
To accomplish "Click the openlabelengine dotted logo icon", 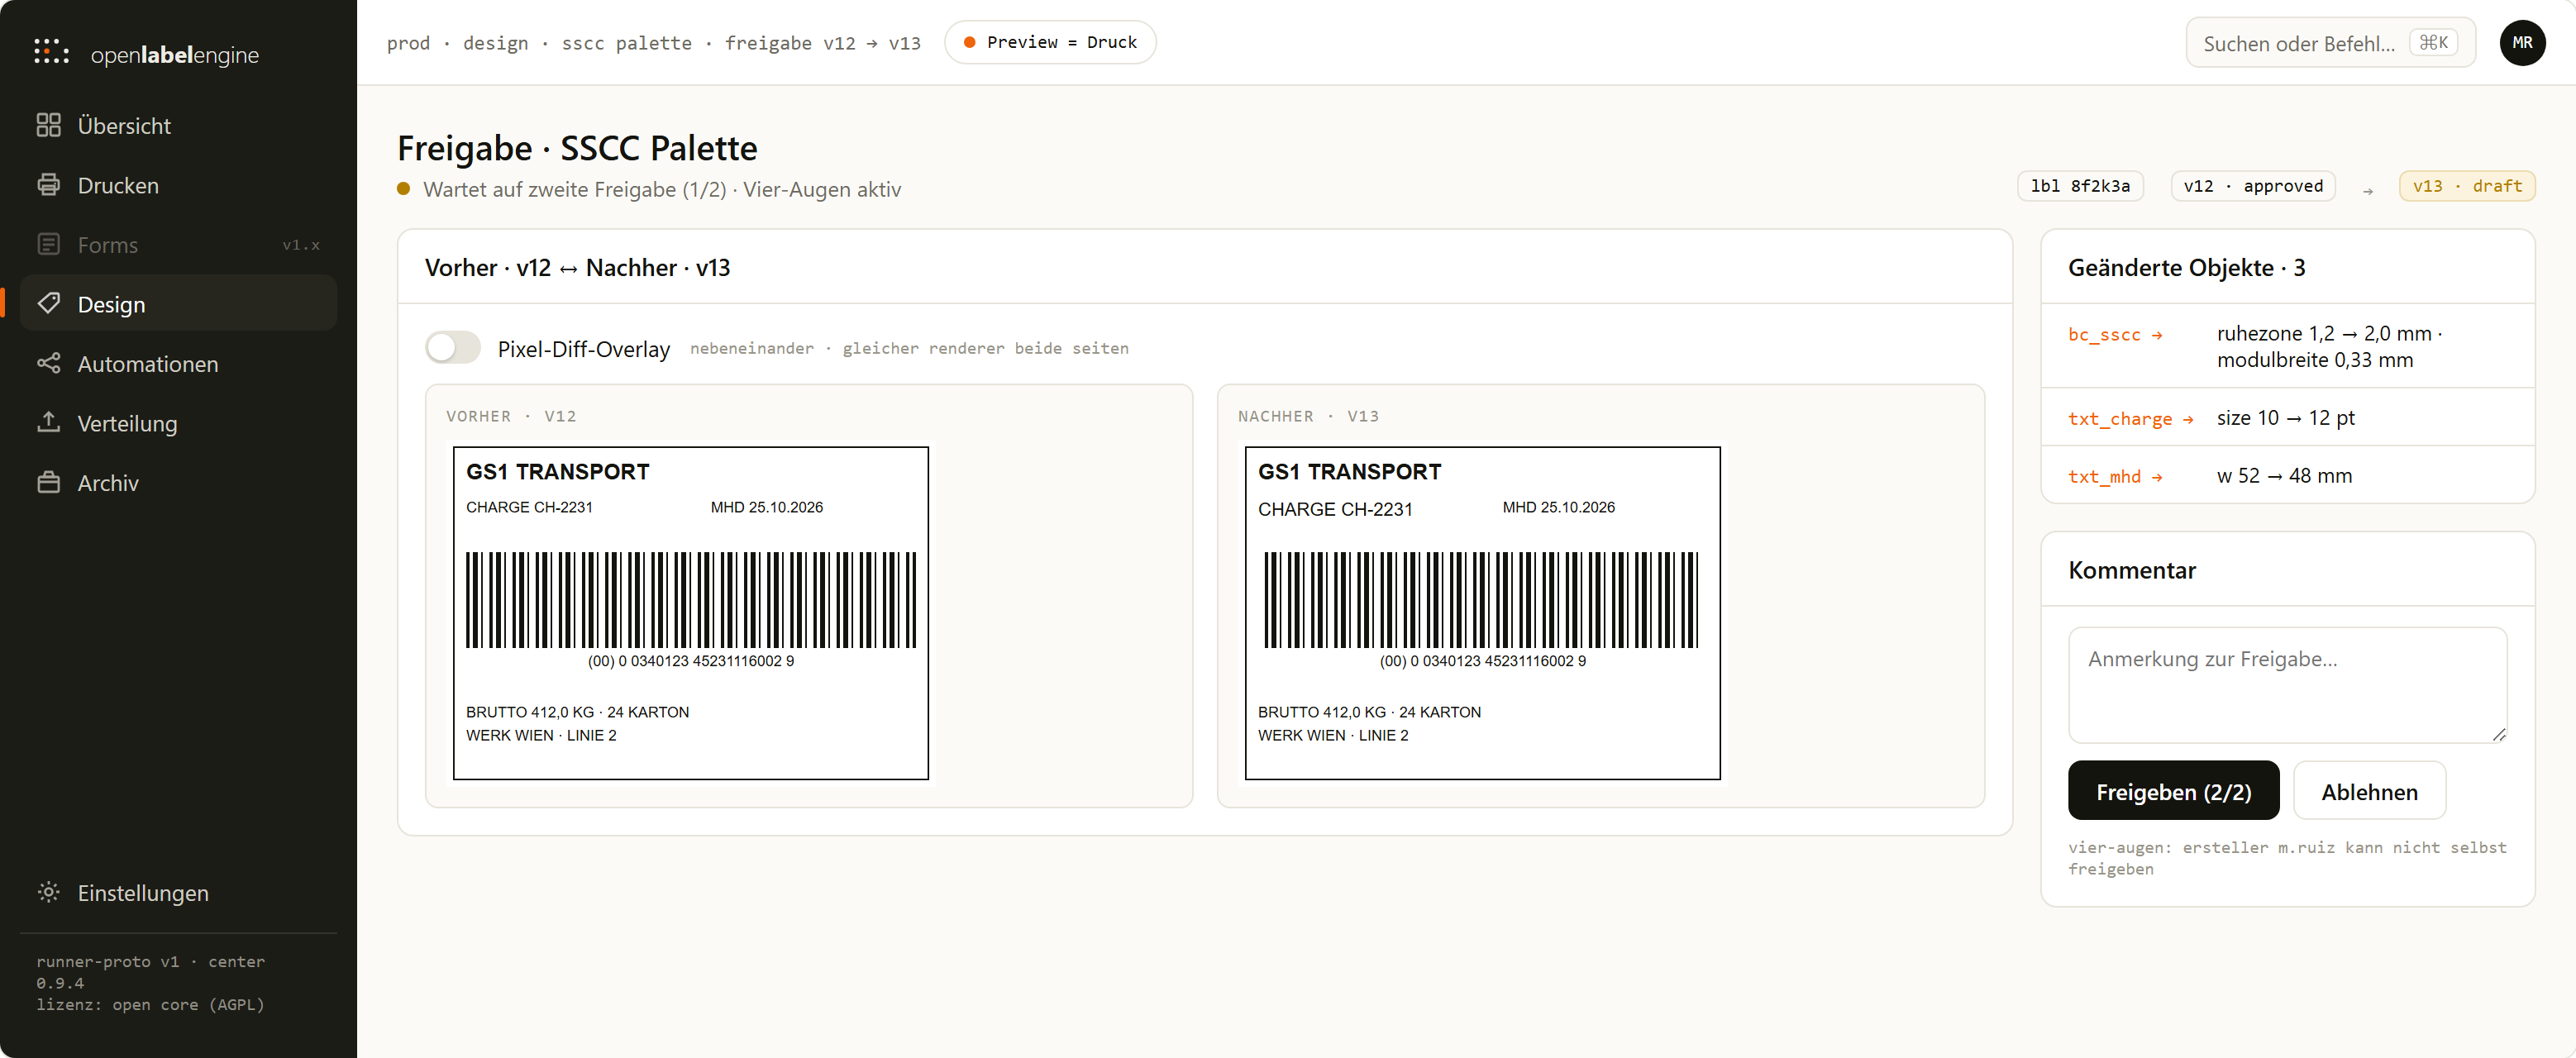I will [x=51, y=52].
